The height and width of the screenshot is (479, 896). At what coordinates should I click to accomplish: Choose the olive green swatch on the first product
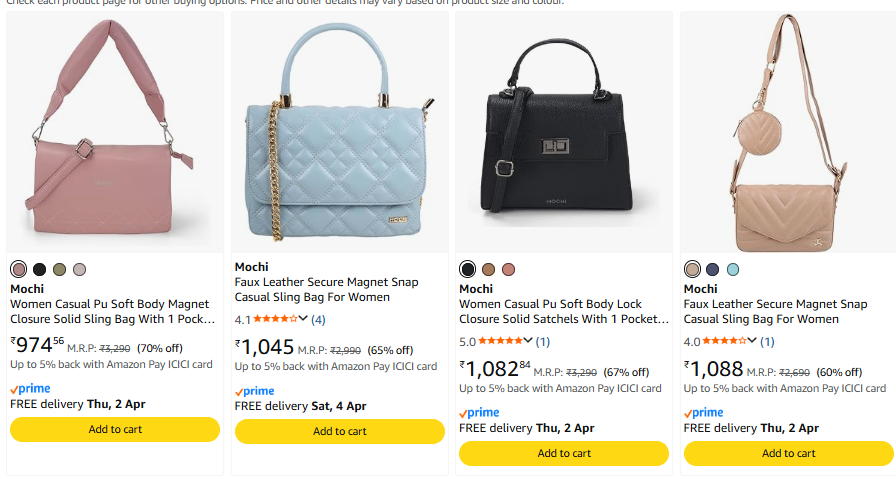[x=59, y=269]
